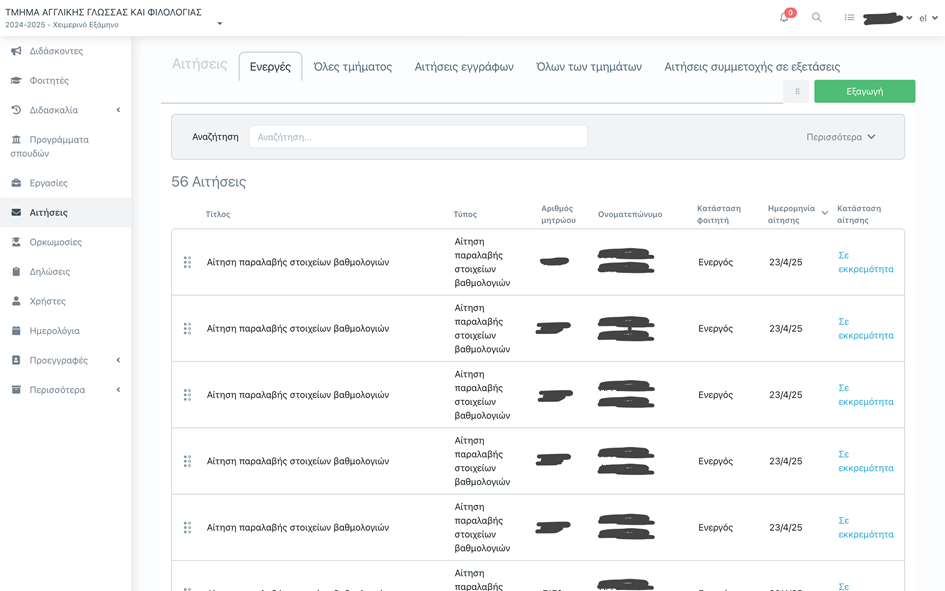This screenshot has width=945, height=591.
Task: Click the green Εξαγωγή button
Action: [x=865, y=92]
